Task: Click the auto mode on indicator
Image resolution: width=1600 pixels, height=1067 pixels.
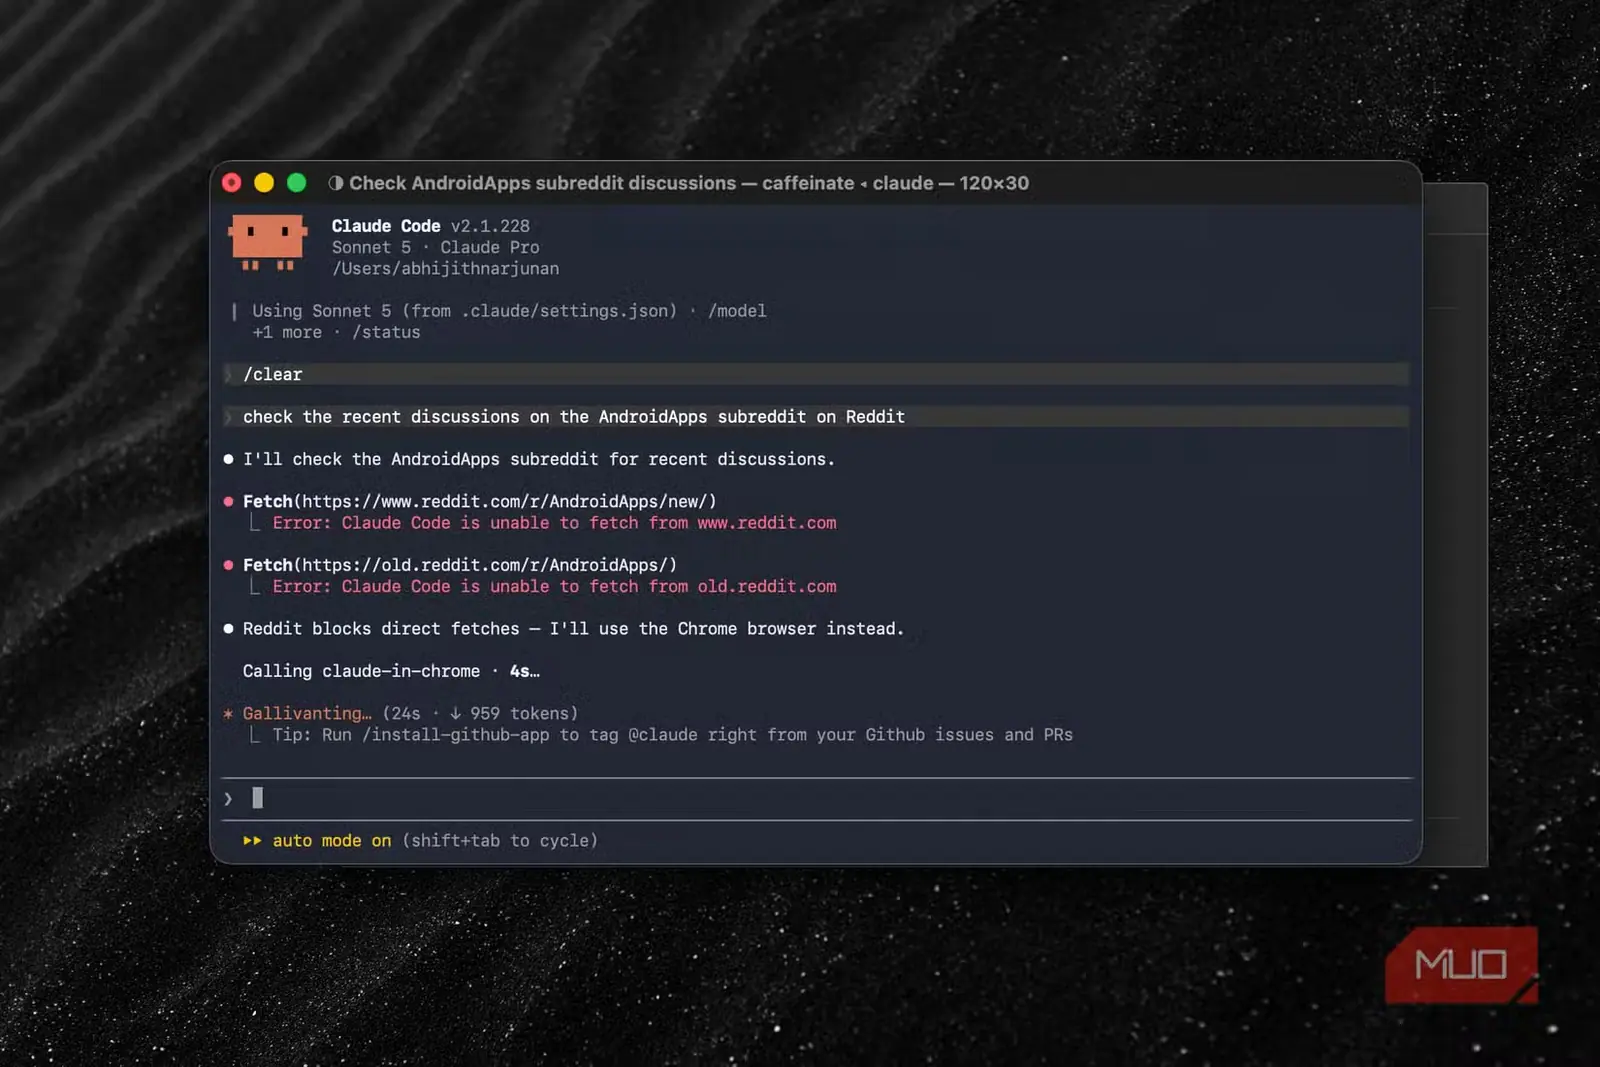Action: (332, 841)
